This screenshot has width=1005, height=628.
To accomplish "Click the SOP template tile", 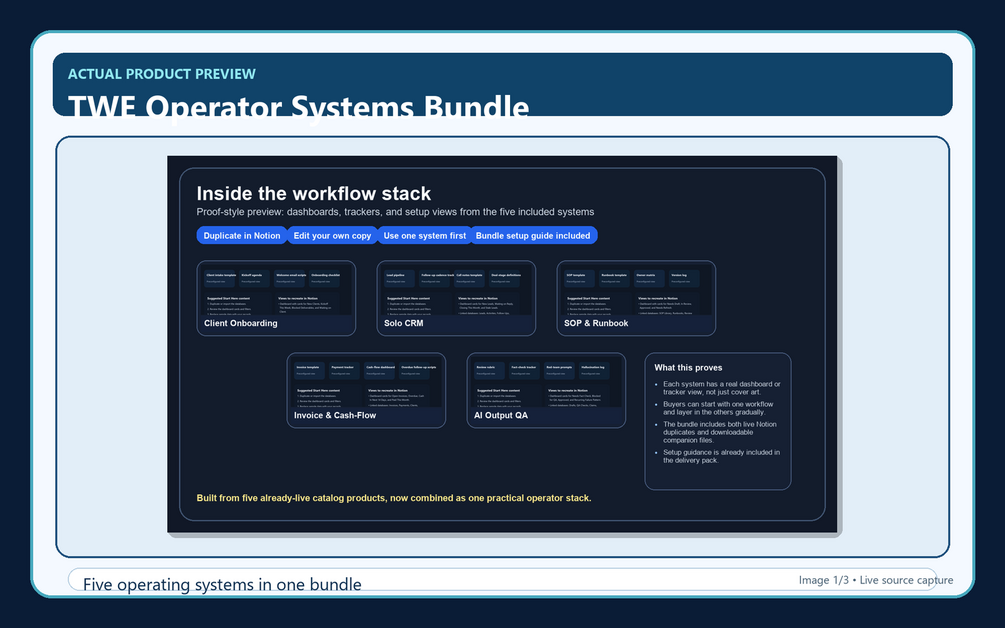I will [581, 278].
